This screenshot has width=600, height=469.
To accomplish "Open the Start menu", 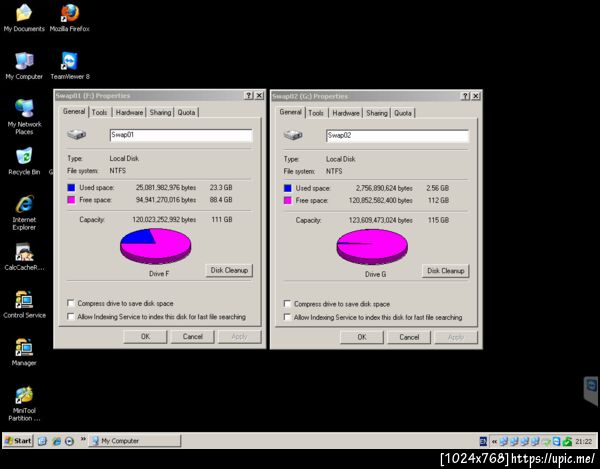I will pyautogui.click(x=18, y=441).
